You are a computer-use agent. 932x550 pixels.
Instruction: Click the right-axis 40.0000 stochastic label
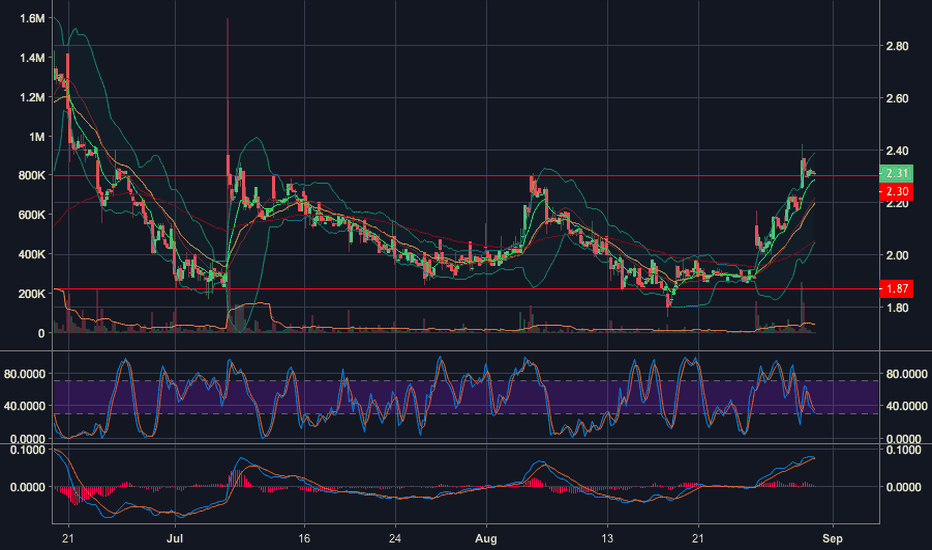coord(906,406)
